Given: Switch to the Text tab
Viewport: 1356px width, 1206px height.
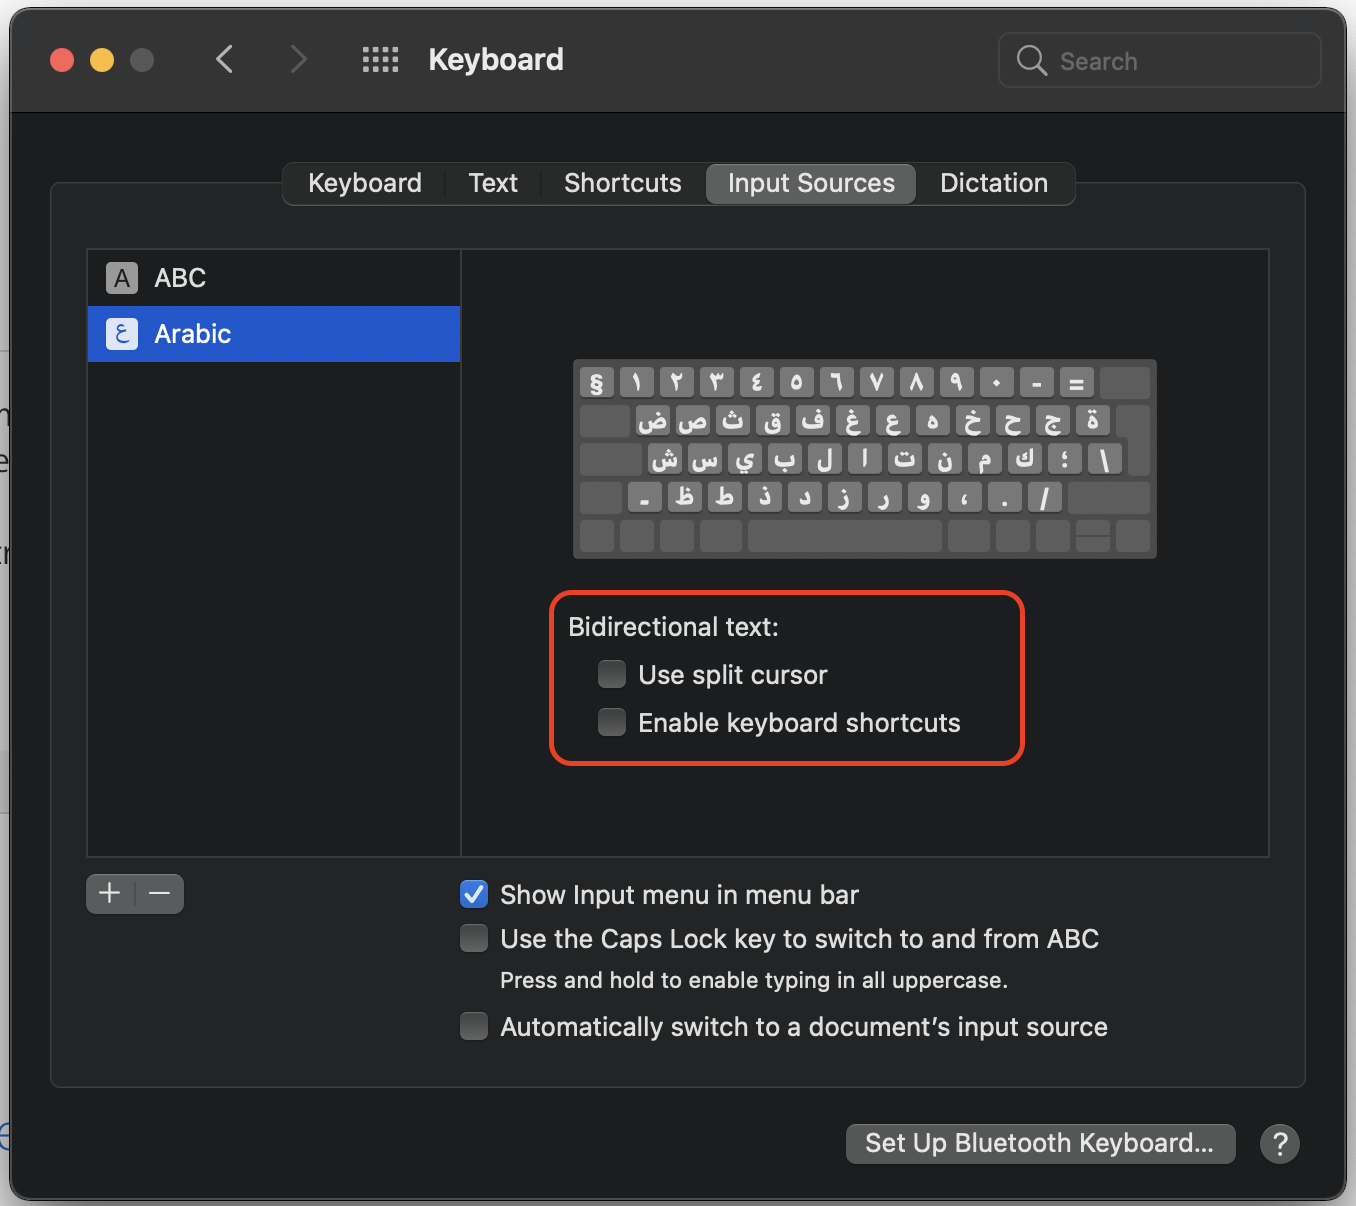Looking at the screenshot, I should (x=493, y=183).
